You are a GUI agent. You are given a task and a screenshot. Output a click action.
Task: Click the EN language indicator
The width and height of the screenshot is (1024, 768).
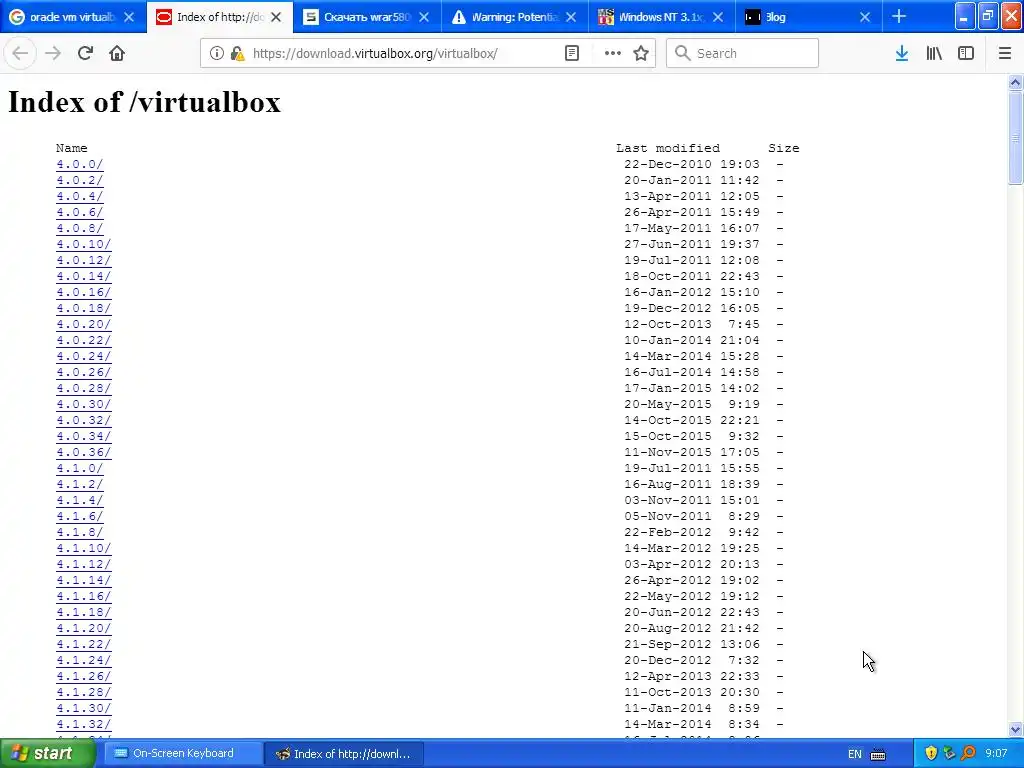pos(854,754)
